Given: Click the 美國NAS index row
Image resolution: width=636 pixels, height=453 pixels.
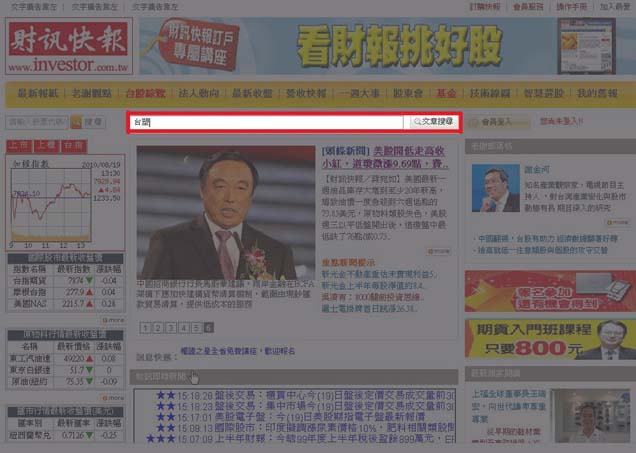Looking at the screenshot, I should 65,303.
